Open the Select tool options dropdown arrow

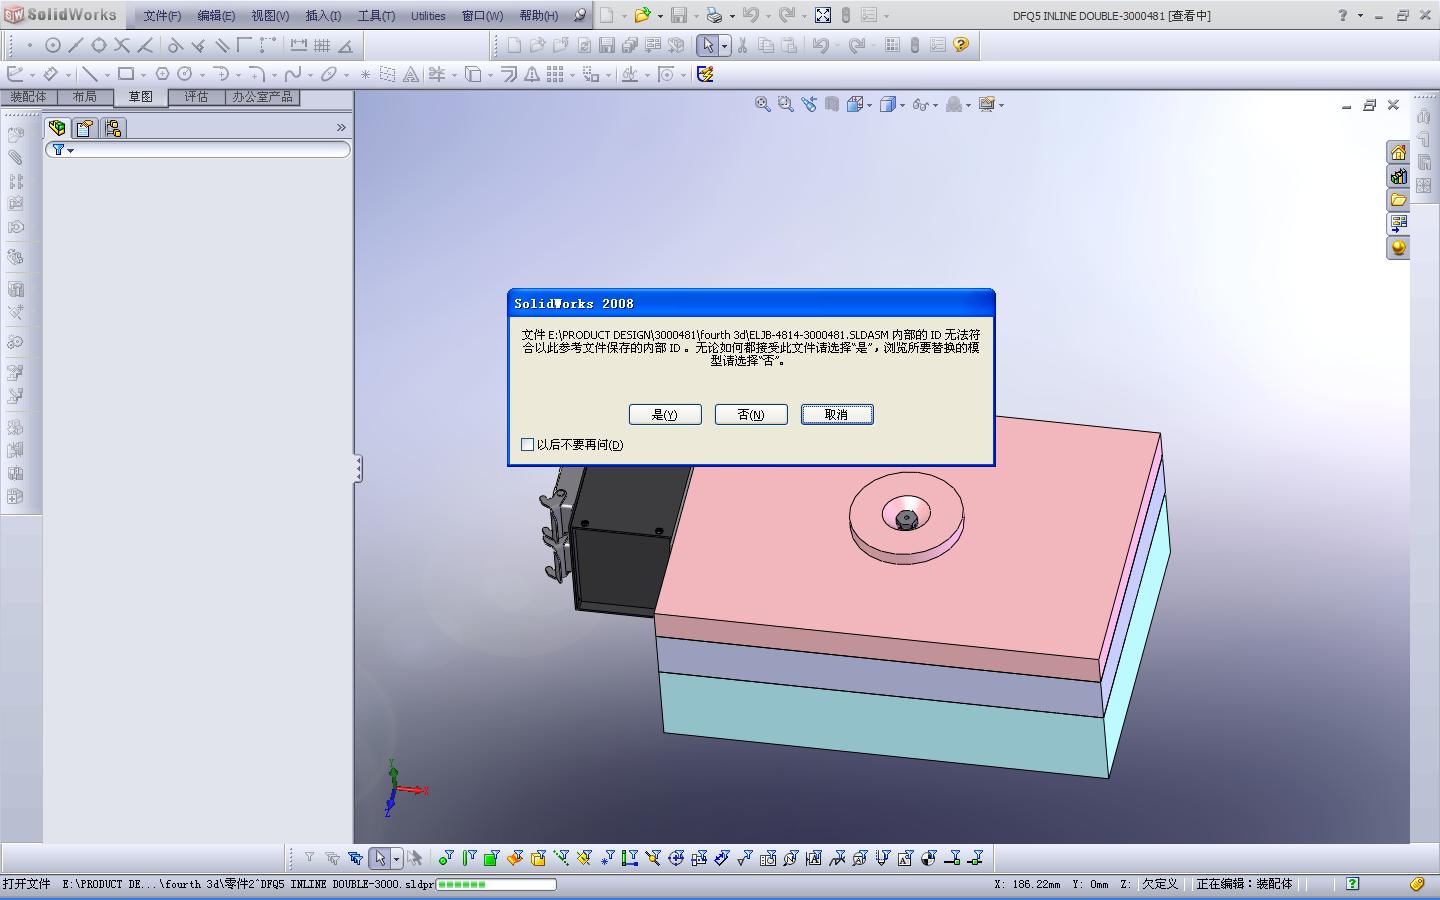click(725, 45)
